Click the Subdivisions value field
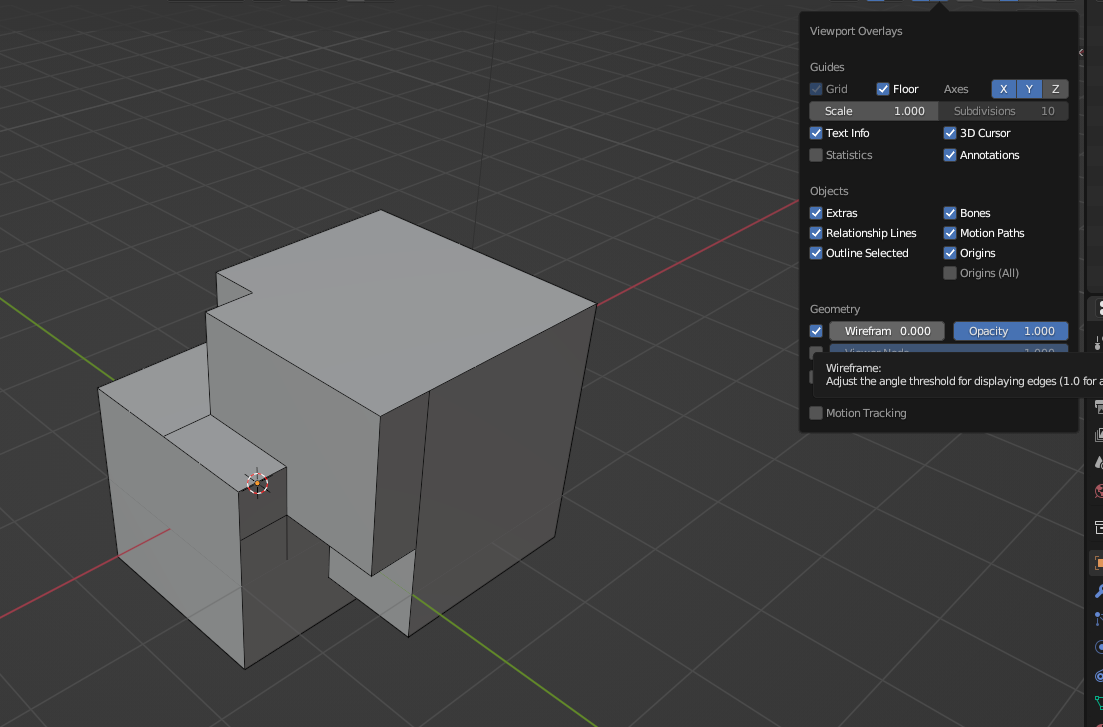 point(1004,111)
